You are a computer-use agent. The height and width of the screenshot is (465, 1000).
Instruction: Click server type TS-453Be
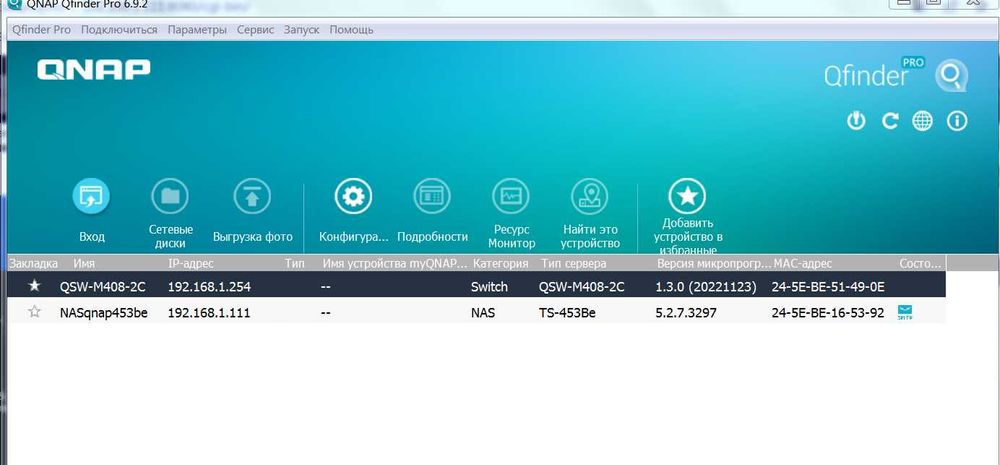coord(568,313)
